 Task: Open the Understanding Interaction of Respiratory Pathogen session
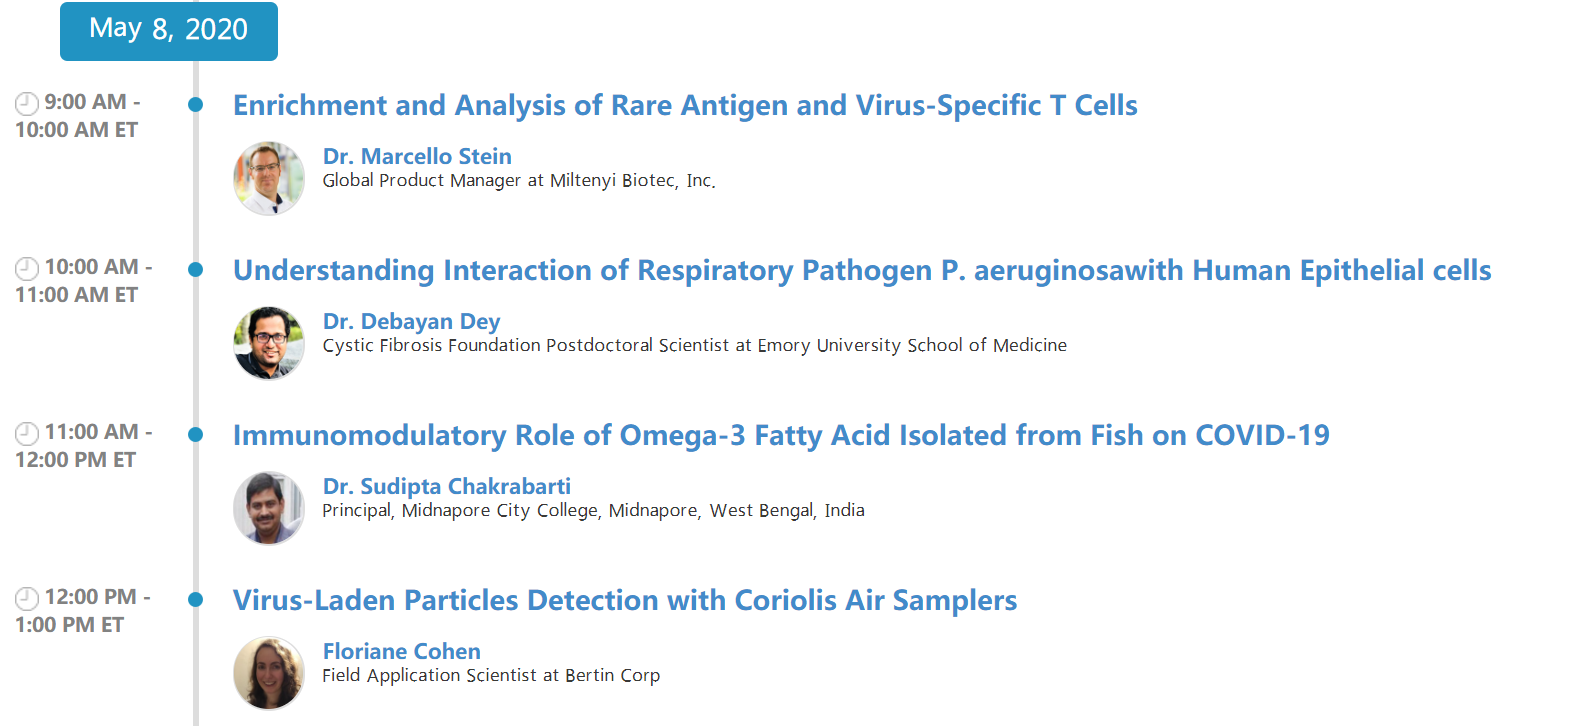tap(862, 270)
